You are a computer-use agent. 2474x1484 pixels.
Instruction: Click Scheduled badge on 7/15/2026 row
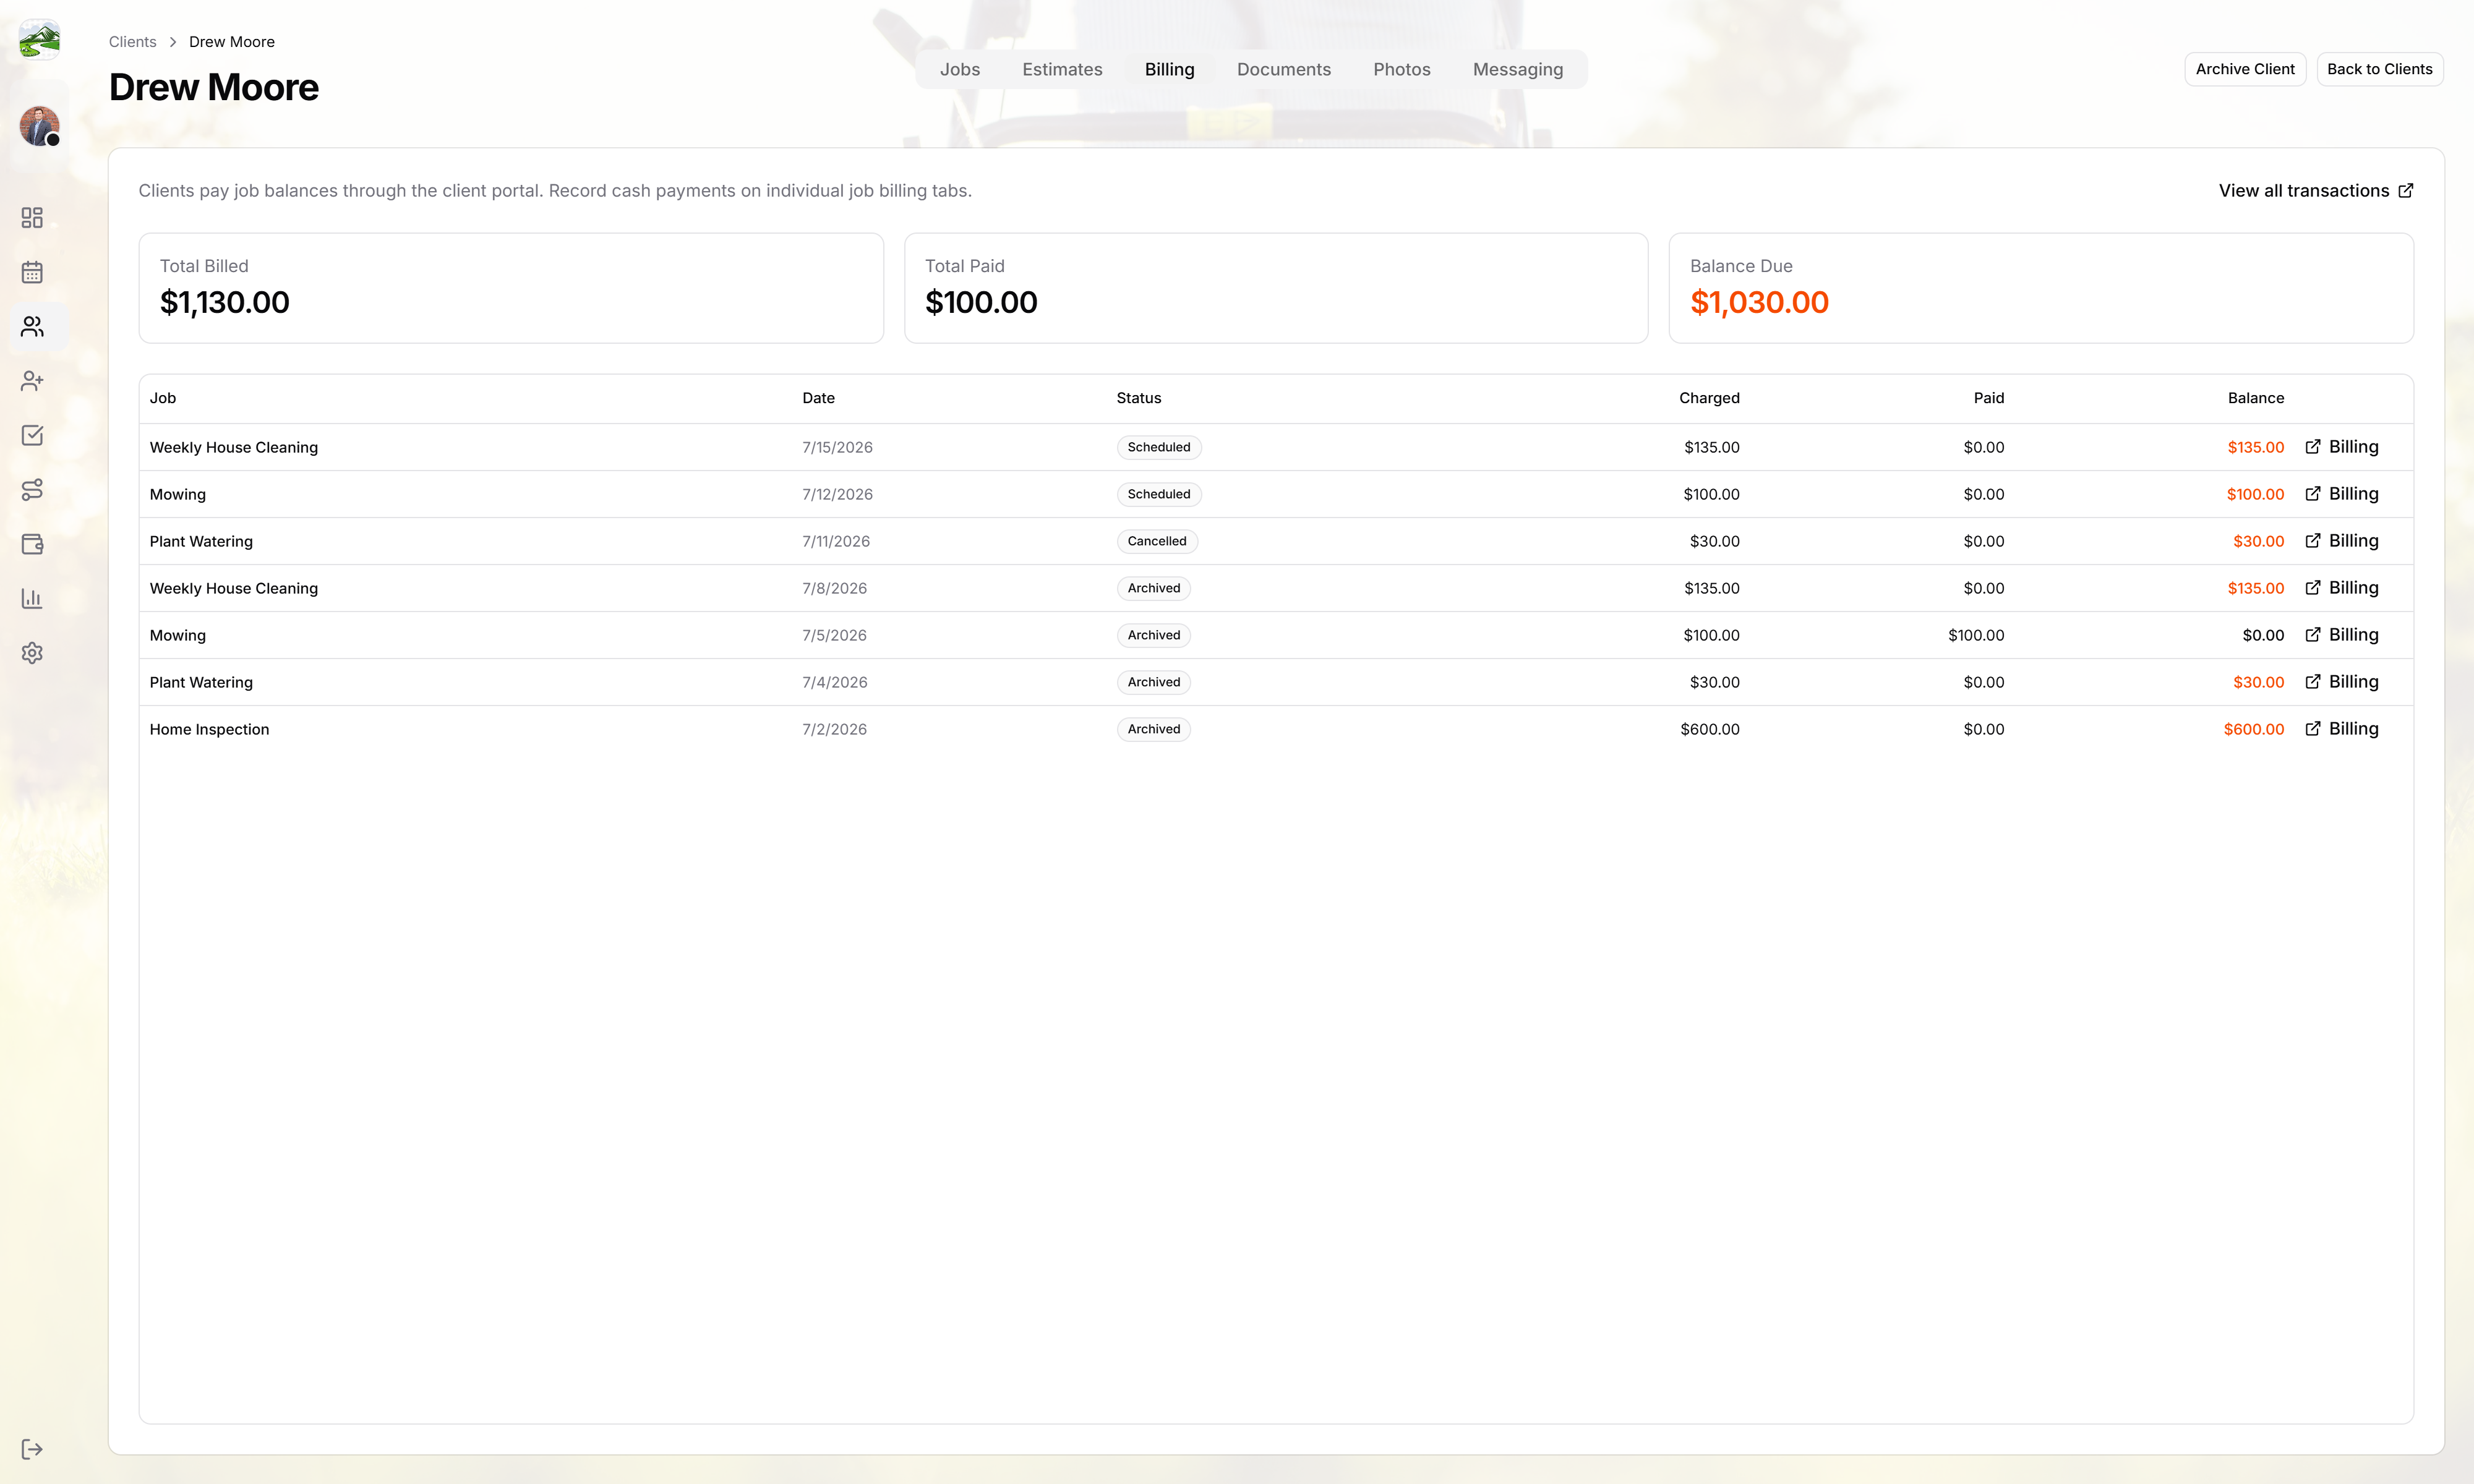[1158, 447]
